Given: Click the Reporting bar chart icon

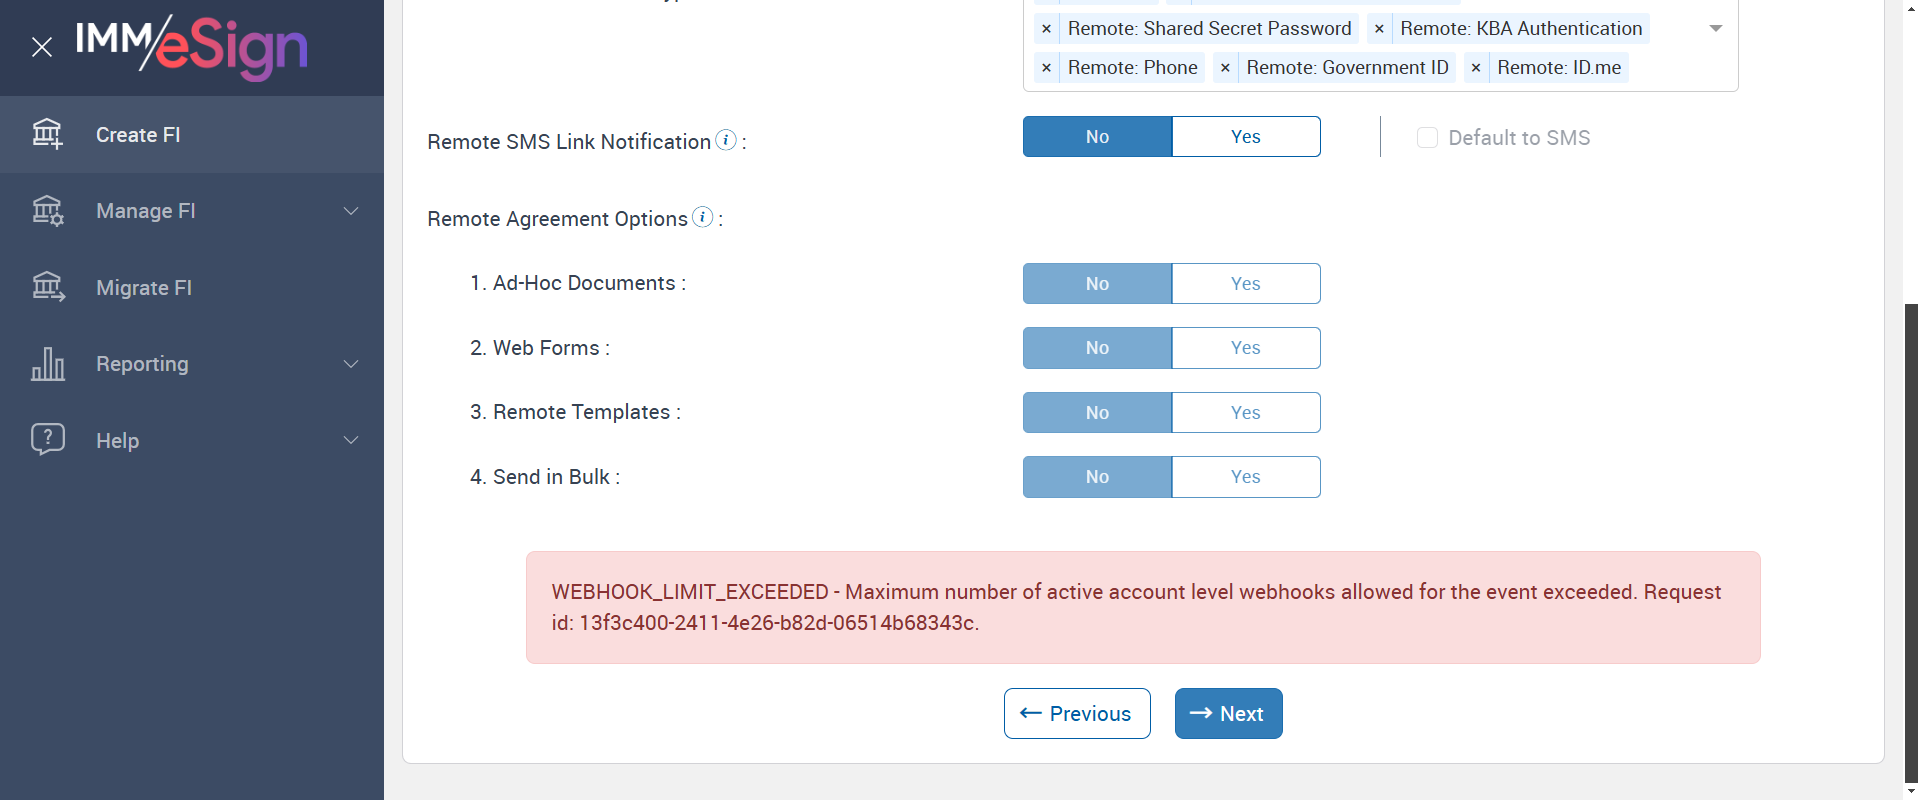Looking at the screenshot, I should (47, 364).
